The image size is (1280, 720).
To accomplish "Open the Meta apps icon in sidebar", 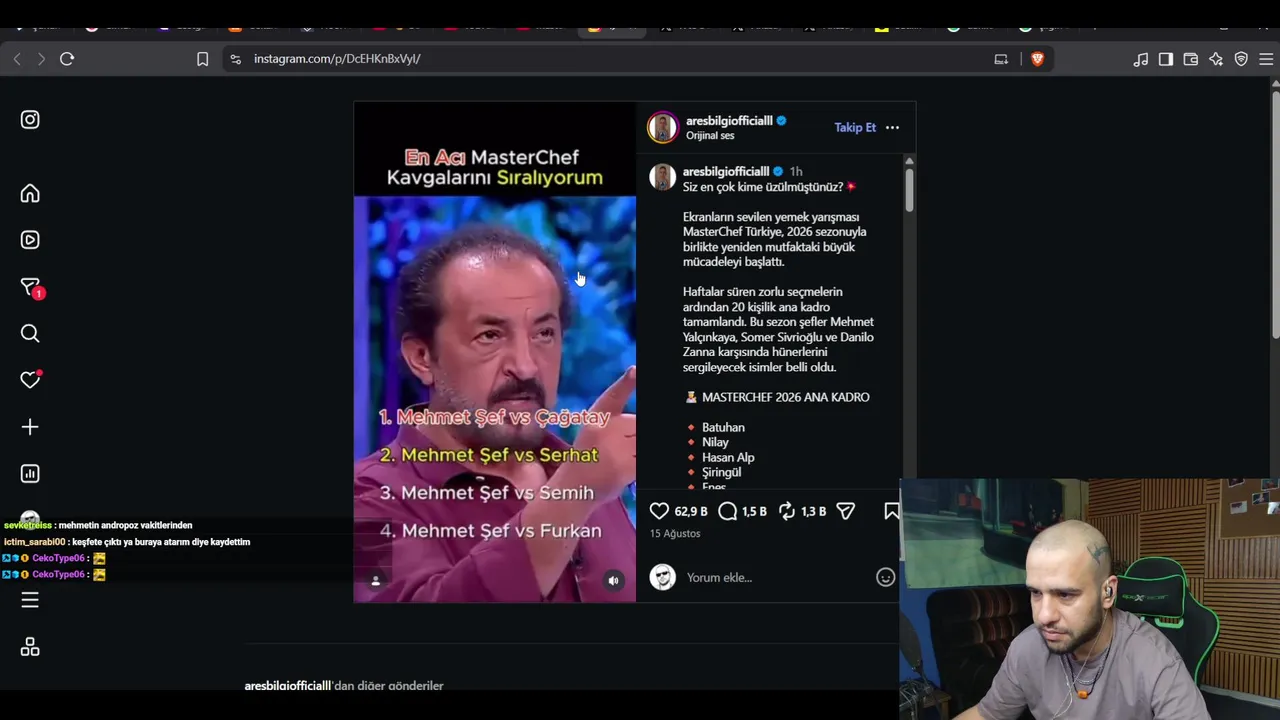I will [x=30, y=647].
